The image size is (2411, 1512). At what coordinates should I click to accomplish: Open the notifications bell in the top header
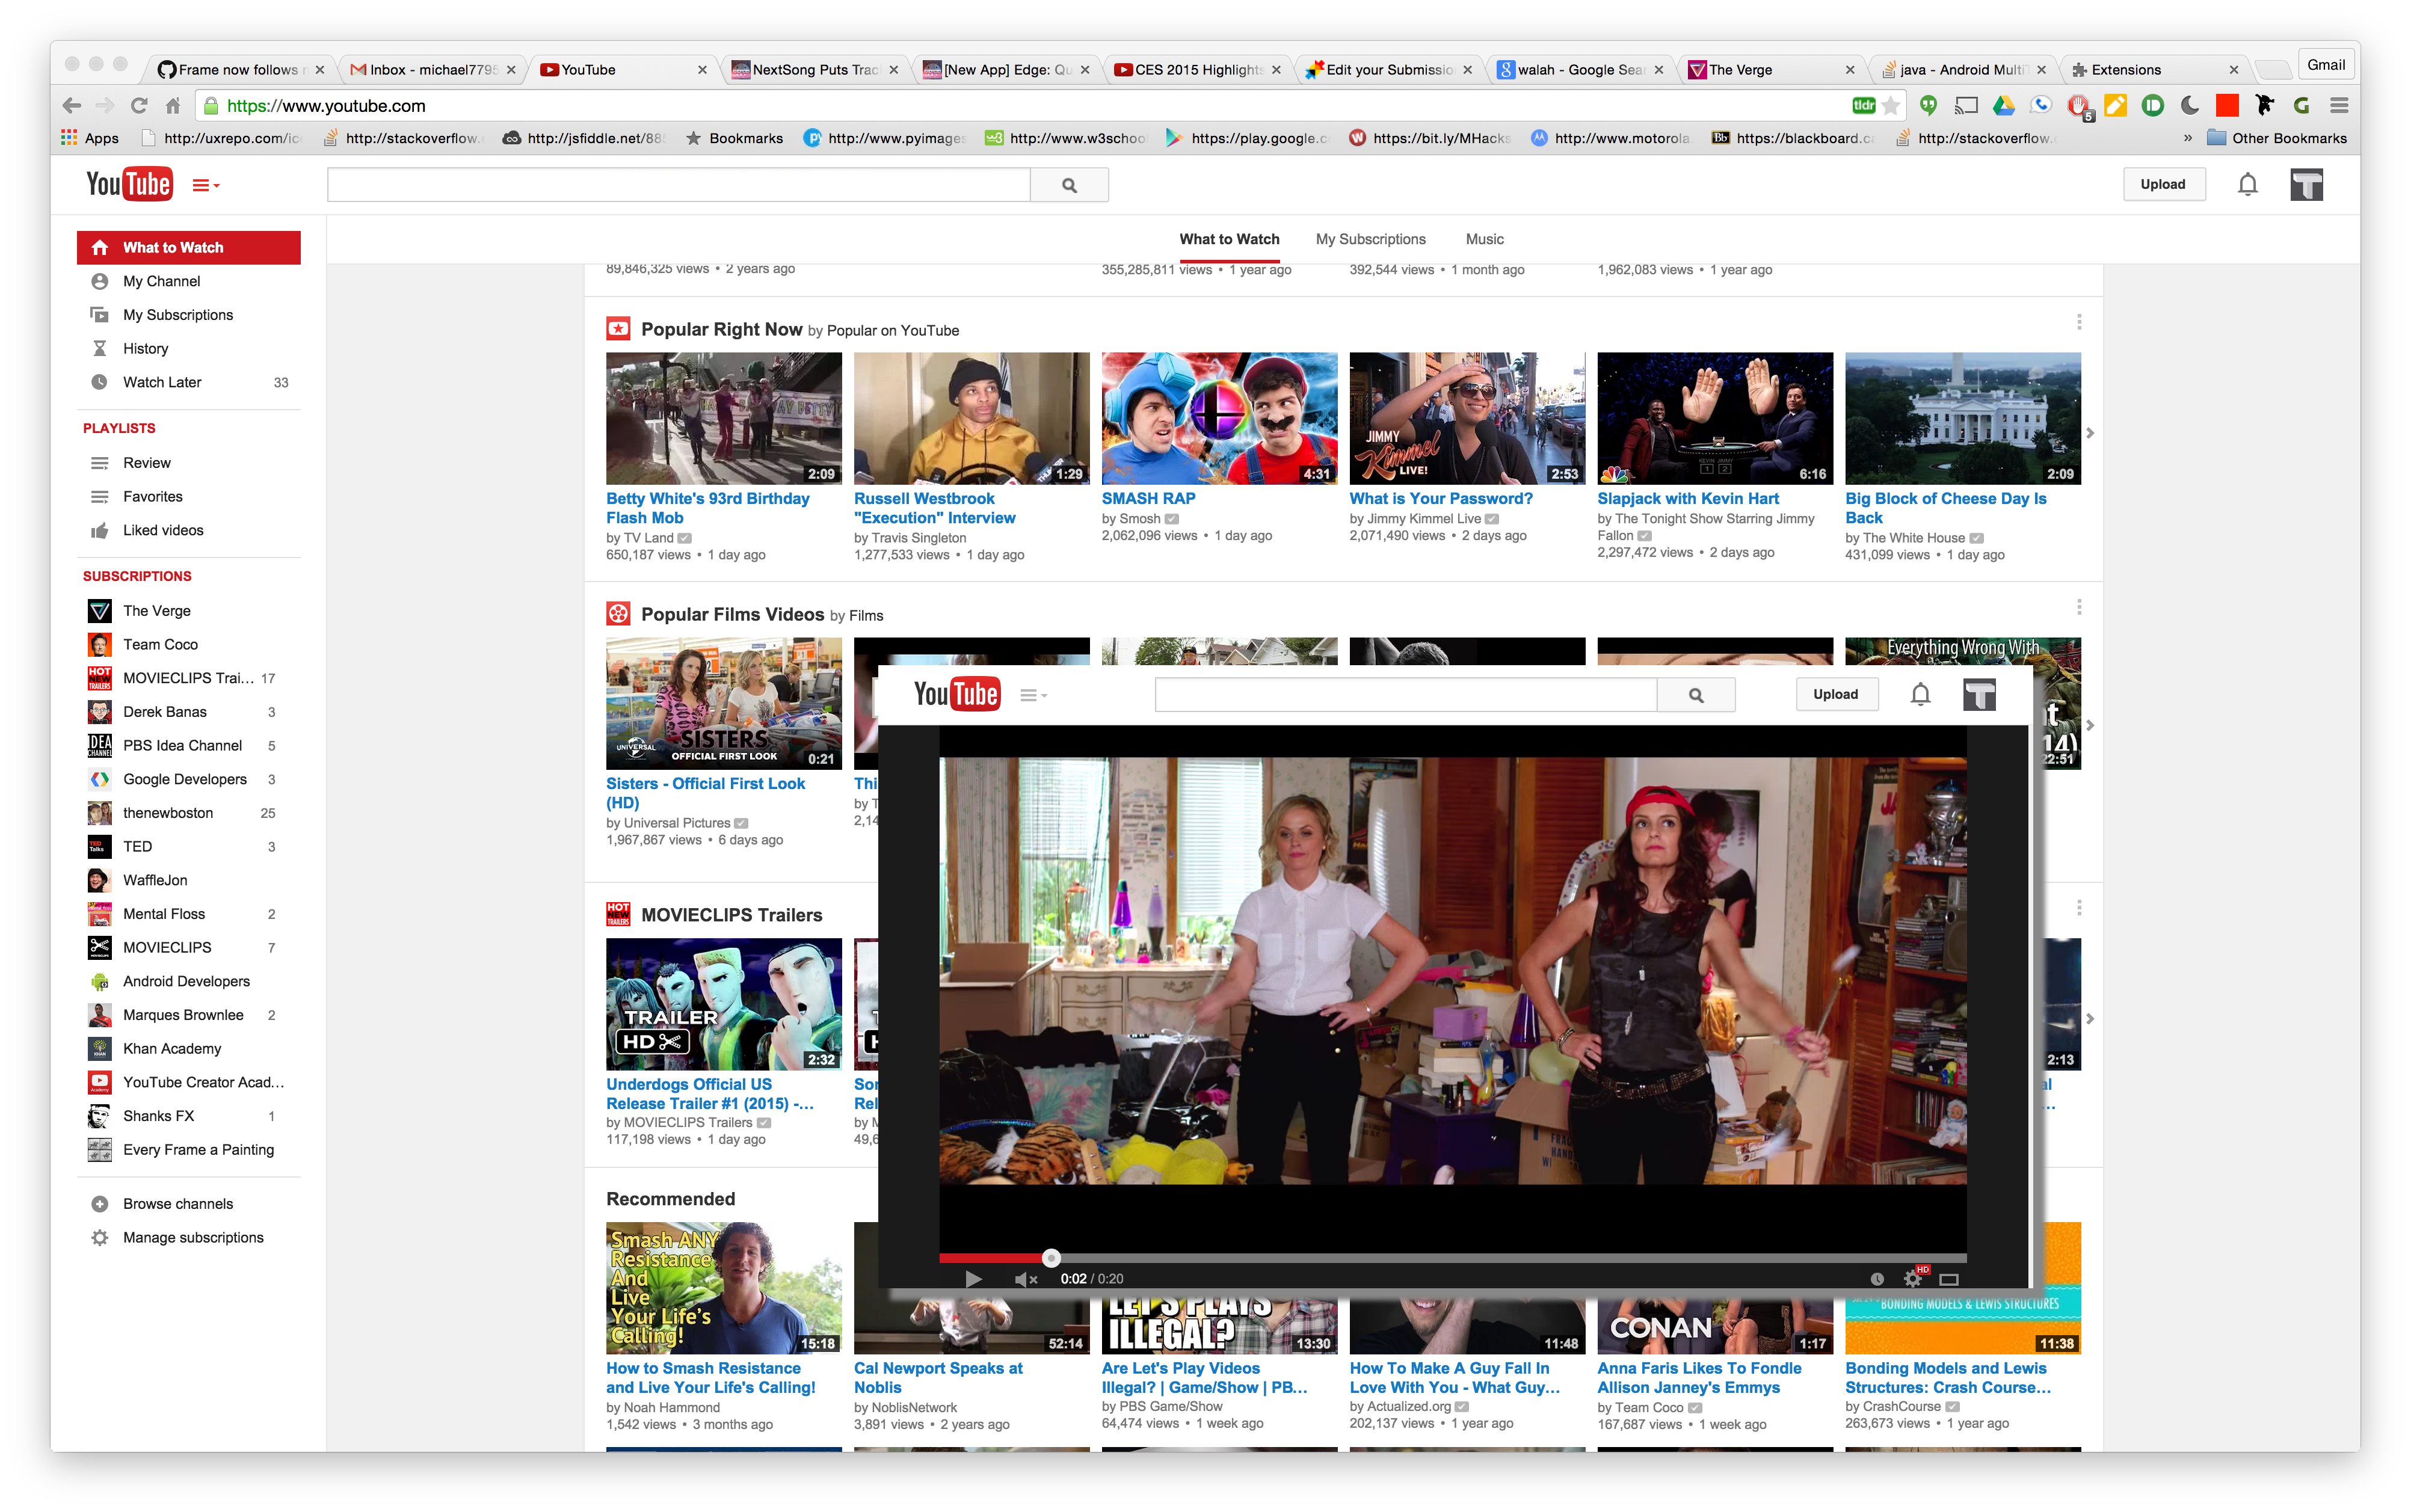tap(2247, 184)
